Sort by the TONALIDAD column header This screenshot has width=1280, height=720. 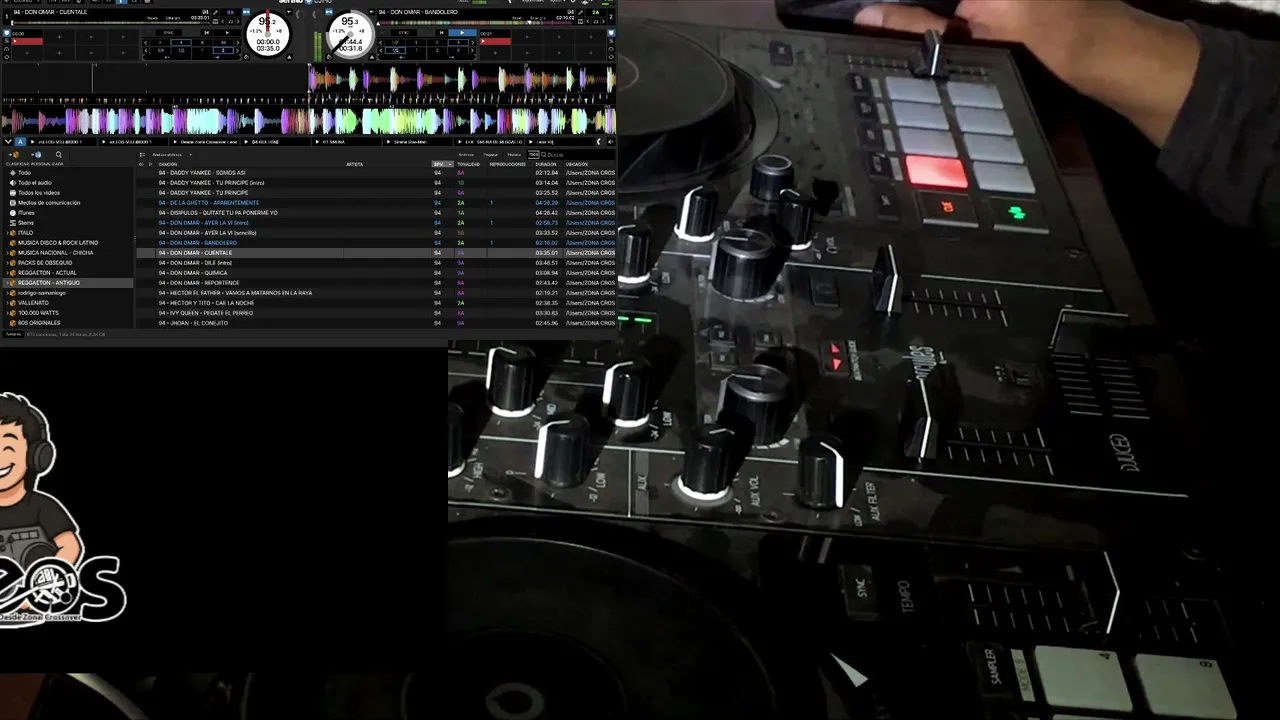click(x=469, y=164)
